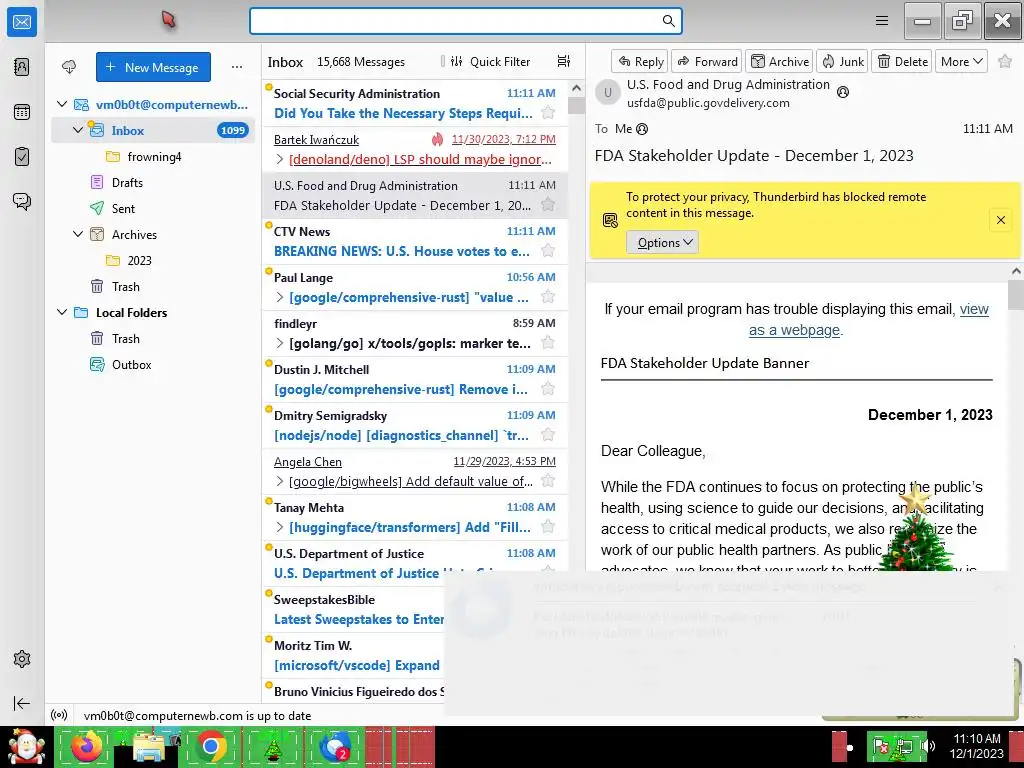This screenshot has width=1024, height=768.
Task: Open remote content Options dropdown
Action: [662, 242]
